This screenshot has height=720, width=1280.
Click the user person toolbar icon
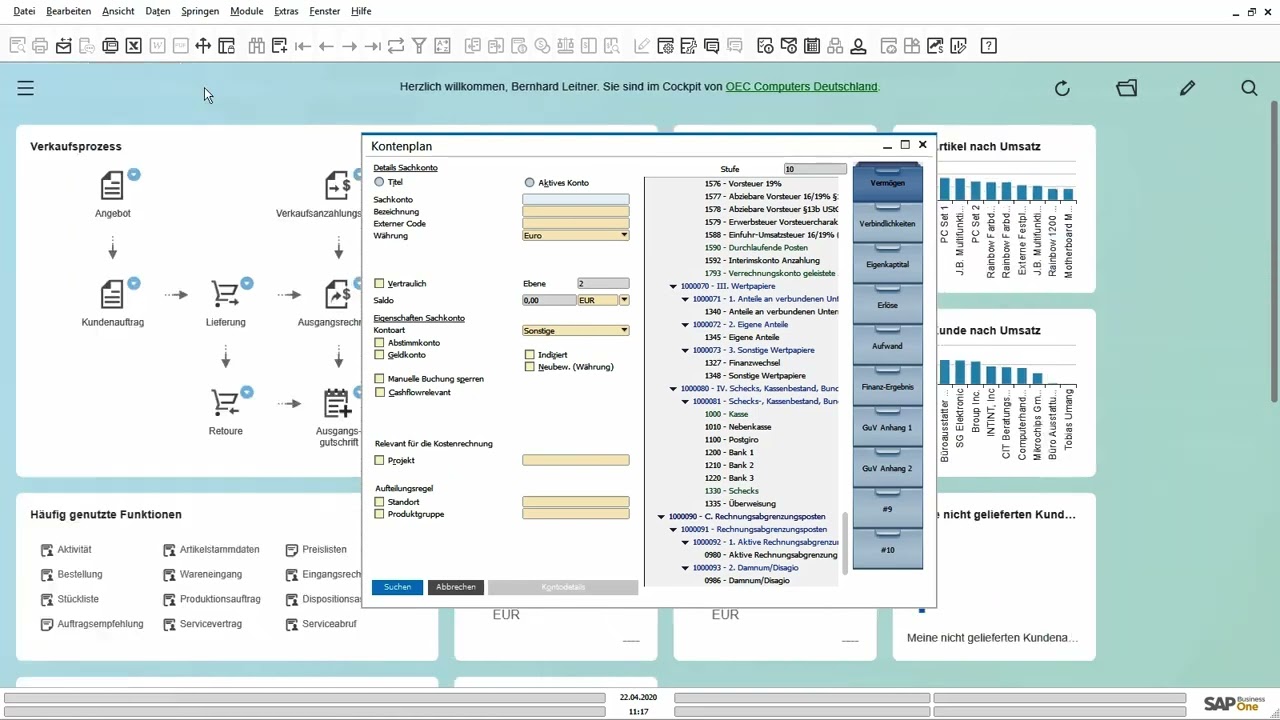(858, 46)
